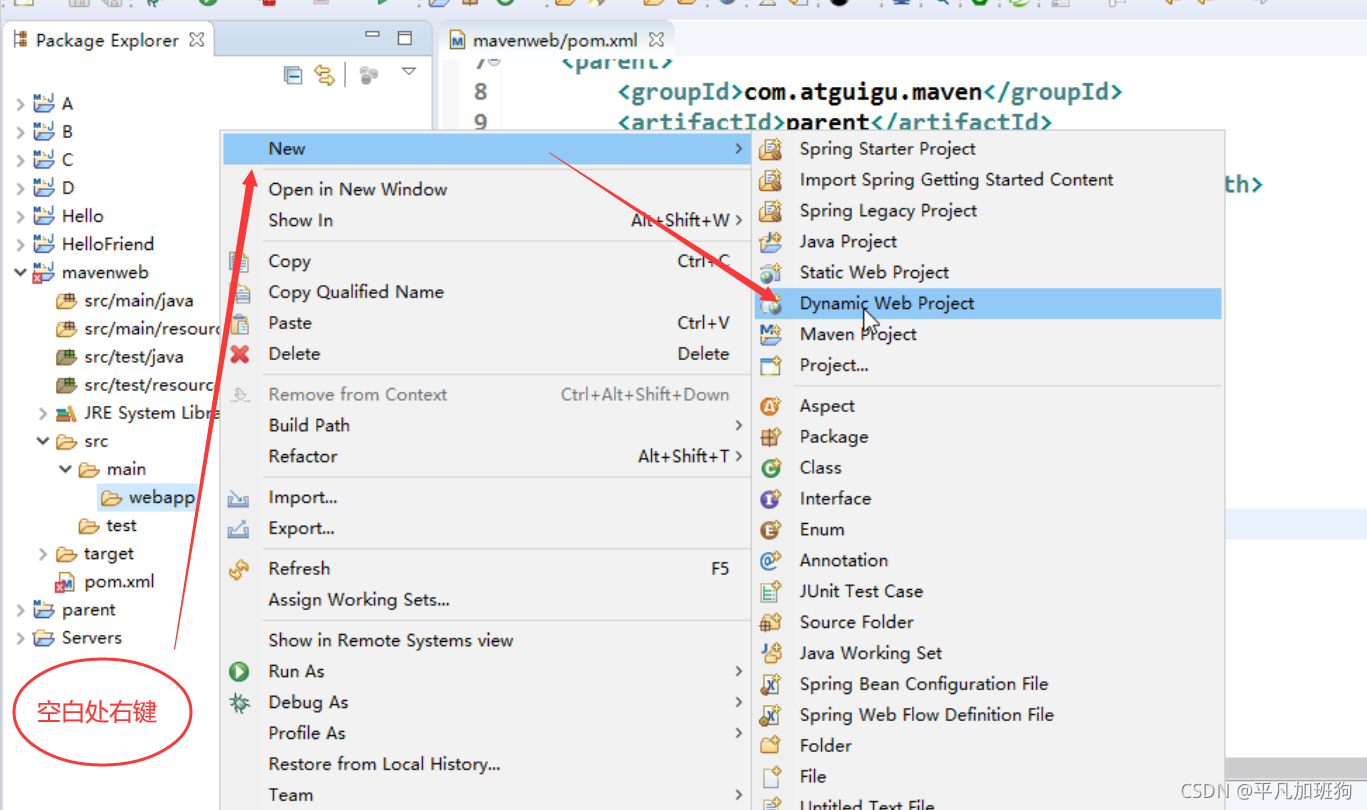This screenshot has height=810, width=1367.
Task: Close the Package Explorer tab
Action: pyautogui.click(x=197, y=40)
